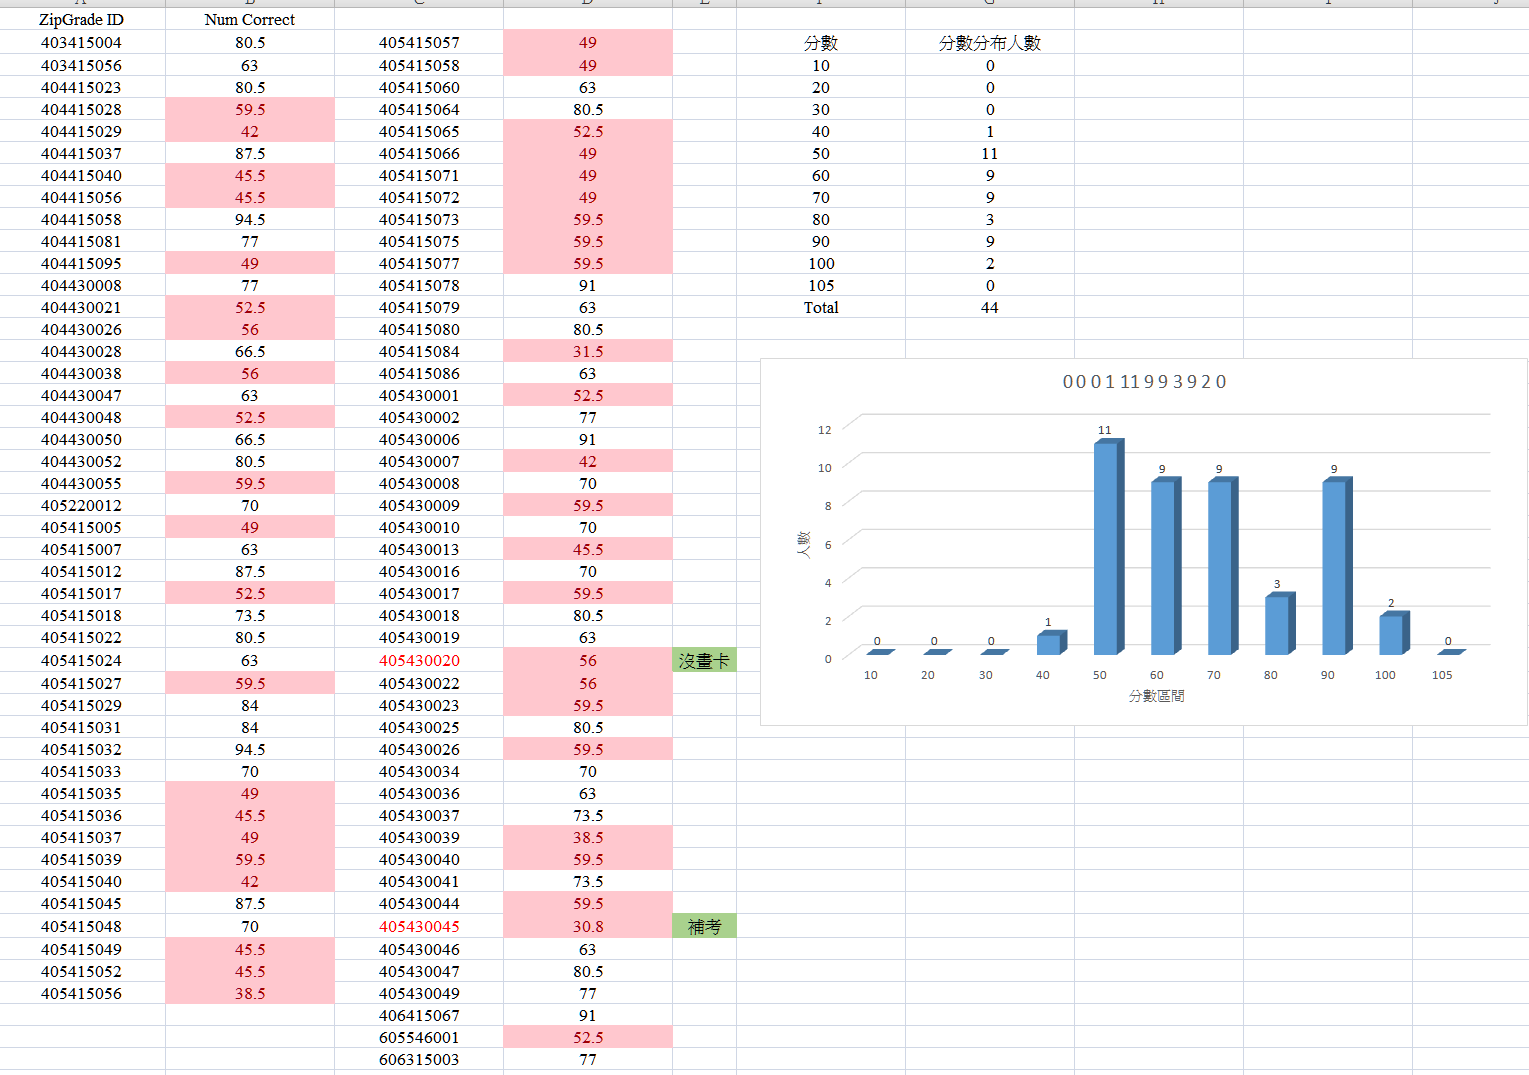Click the "分數分布人數" header cell
The height and width of the screenshot is (1075, 1529).
pyautogui.click(x=989, y=43)
